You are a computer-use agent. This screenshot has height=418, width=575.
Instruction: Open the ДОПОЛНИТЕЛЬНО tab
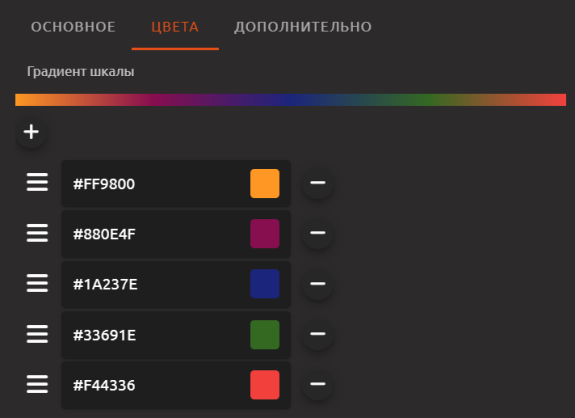303,27
